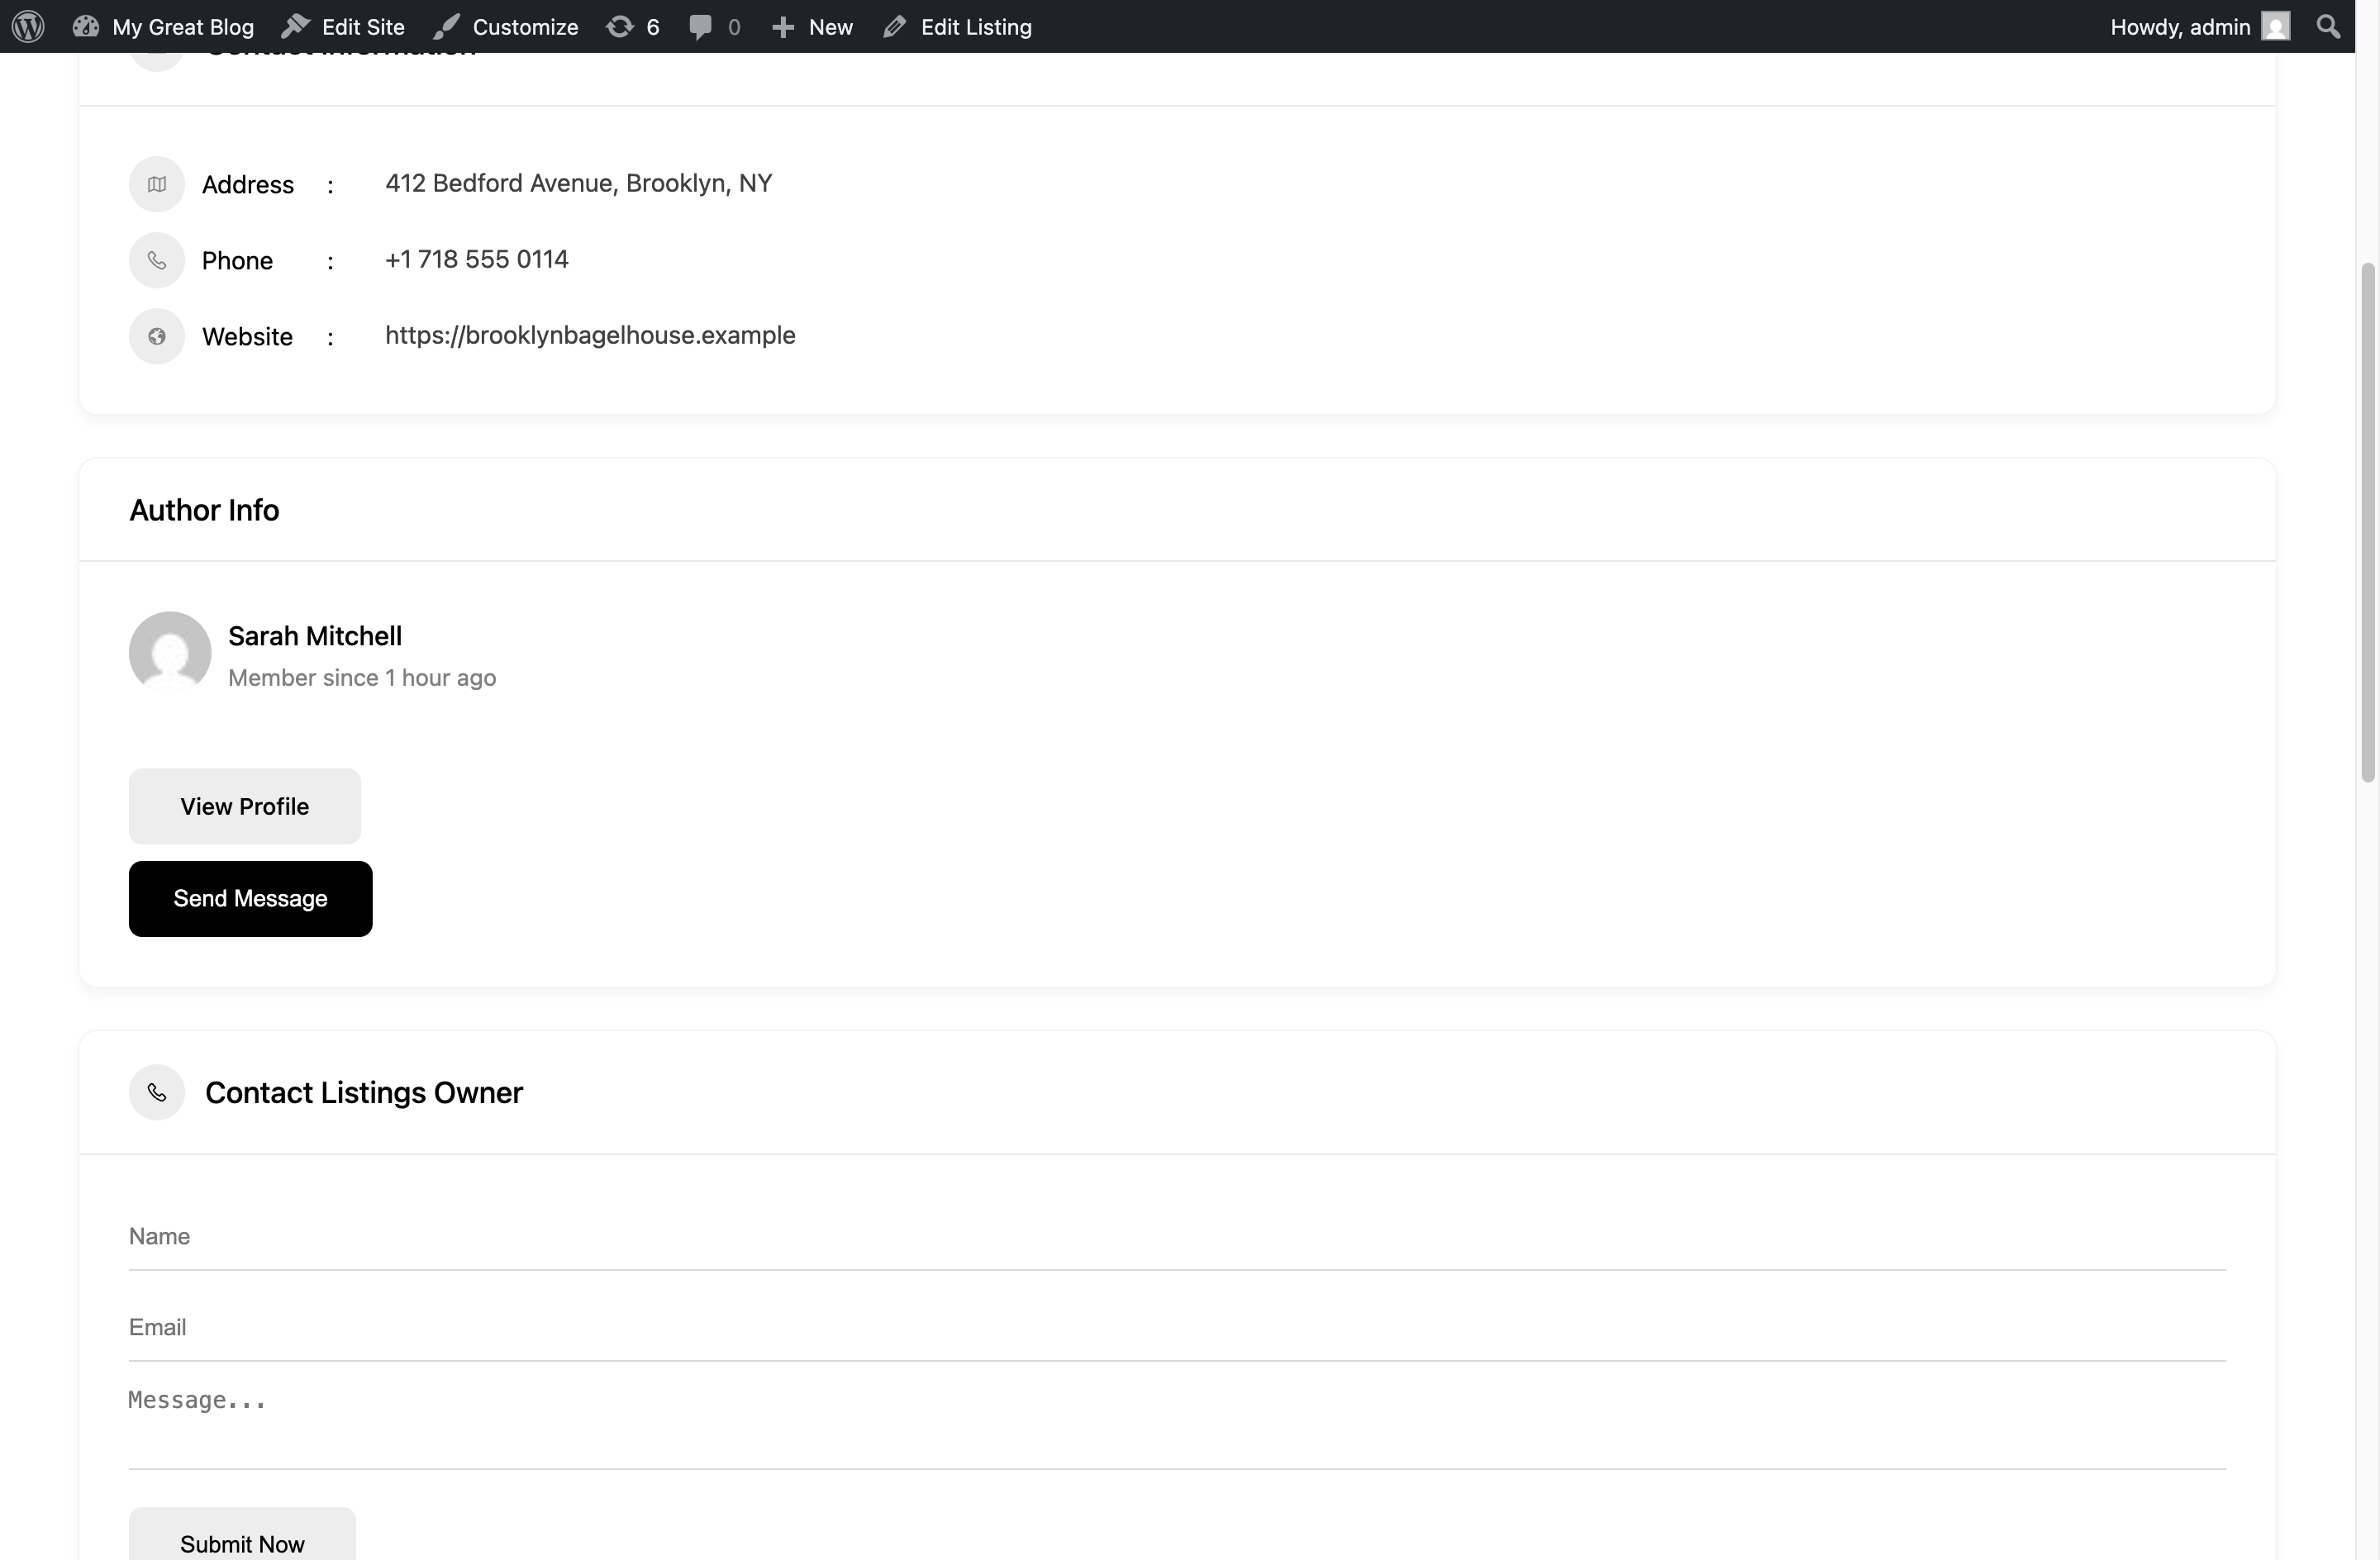The image size is (2380, 1560).
Task: Call the phone number +1 718 555 0114
Action: pyautogui.click(x=477, y=259)
